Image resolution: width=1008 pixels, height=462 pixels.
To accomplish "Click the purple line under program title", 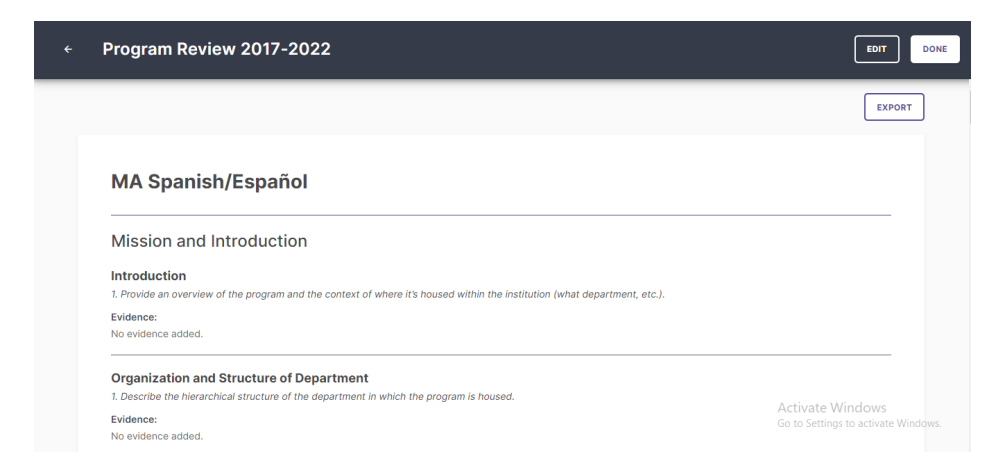I will (x=501, y=215).
